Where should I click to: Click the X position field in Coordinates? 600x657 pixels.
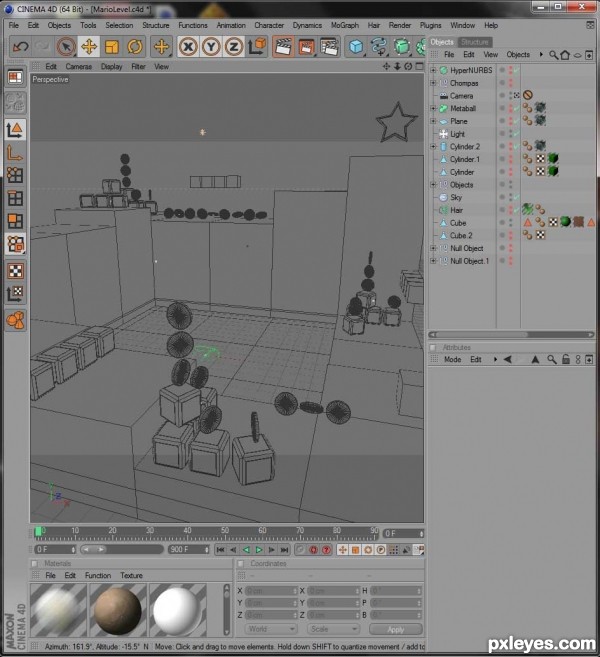[x=271, y=591]
